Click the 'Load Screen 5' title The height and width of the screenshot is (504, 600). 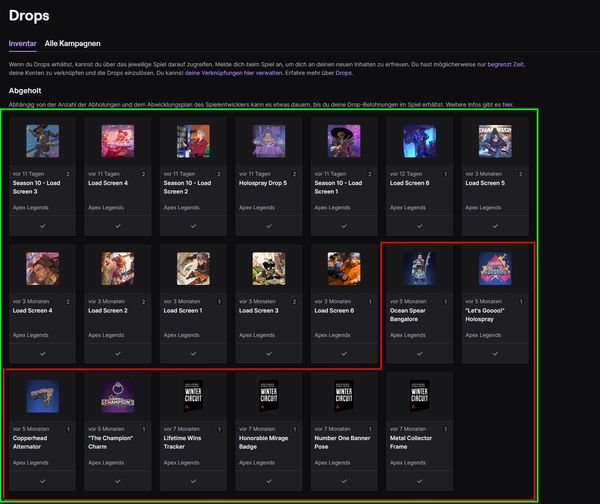click(485, 183)
